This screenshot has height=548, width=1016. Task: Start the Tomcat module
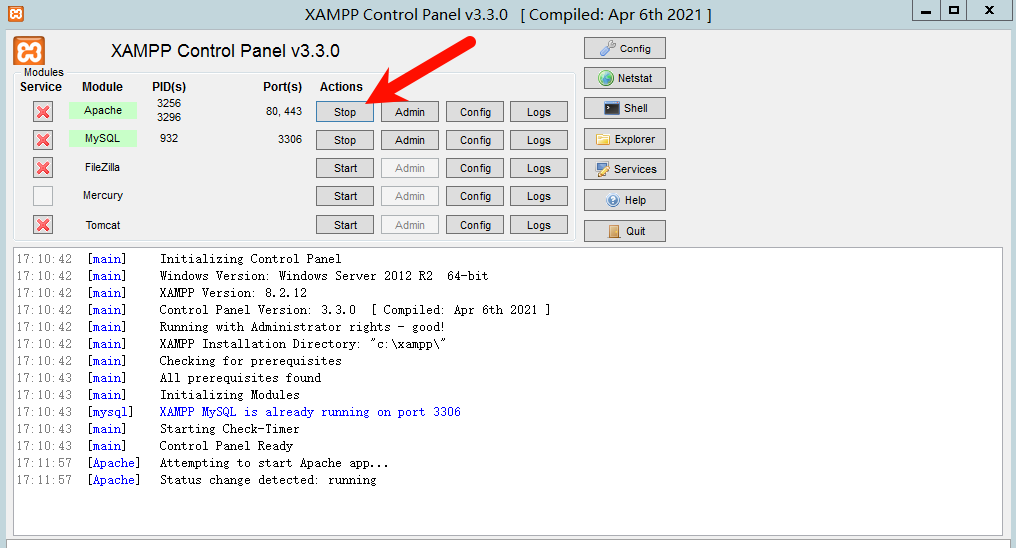[345, 225]
